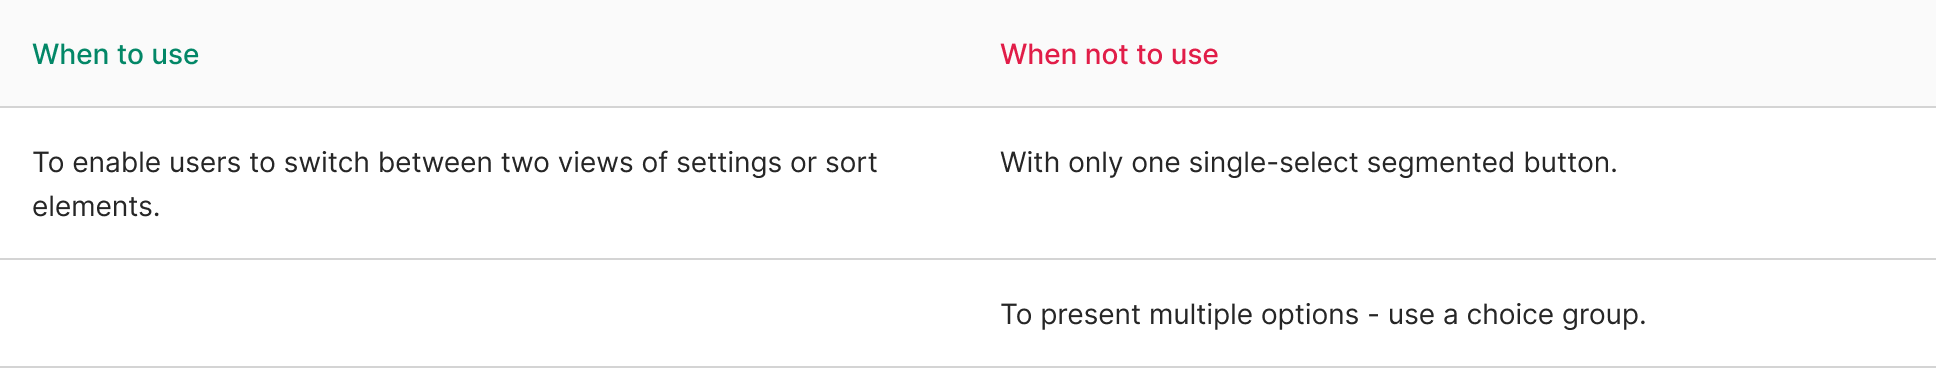Click the word "sort" ending the first line
Screen dimensions: 1936x368
[x=851, y=162]
